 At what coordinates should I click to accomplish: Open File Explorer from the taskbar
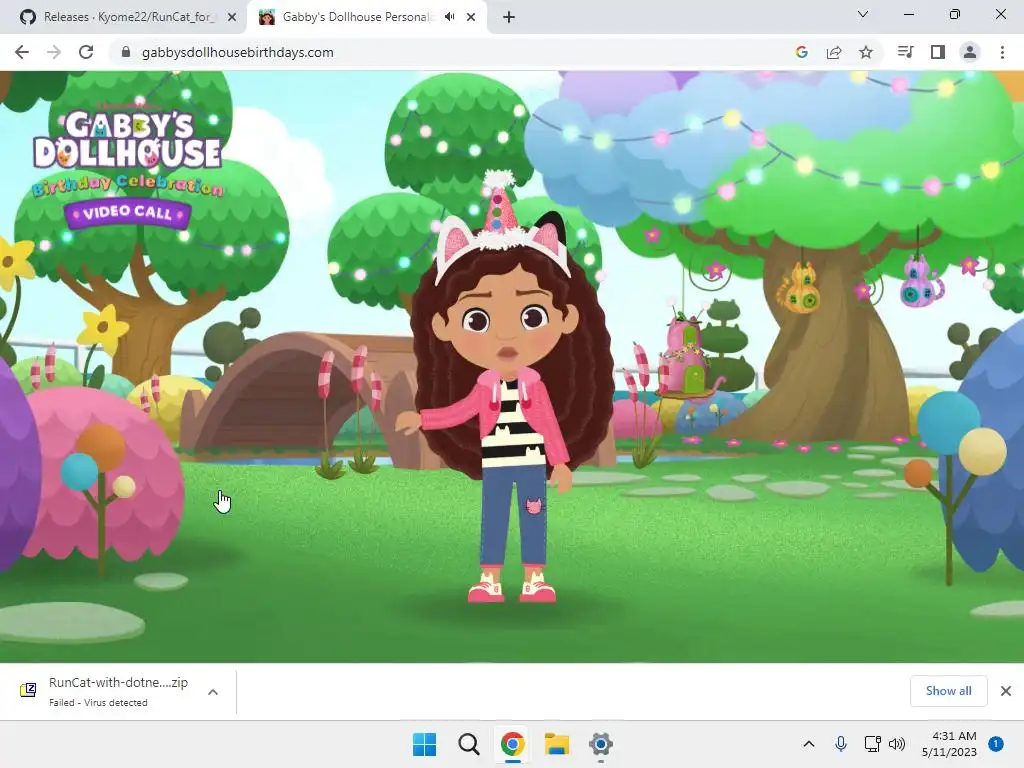click(557, 744)
